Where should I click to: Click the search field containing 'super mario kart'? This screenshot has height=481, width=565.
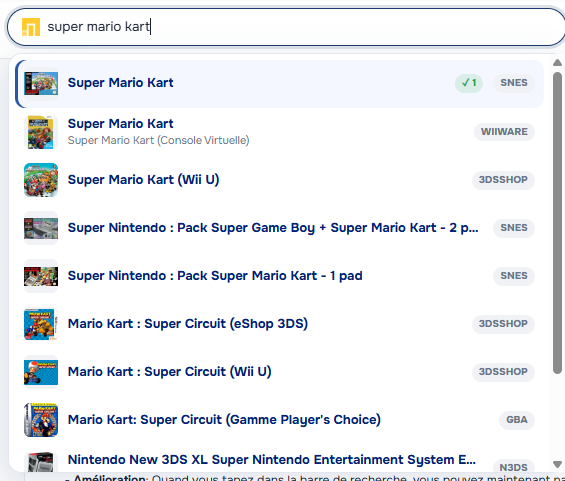286,27
